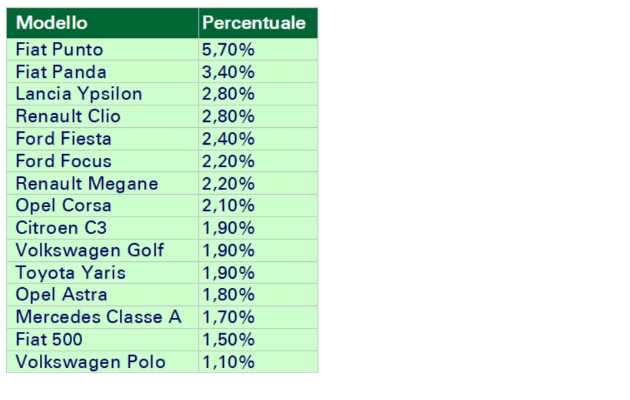Click the Opel Astra cell
The height and width of the screenshot is (400, 630).
click(101, 295)
